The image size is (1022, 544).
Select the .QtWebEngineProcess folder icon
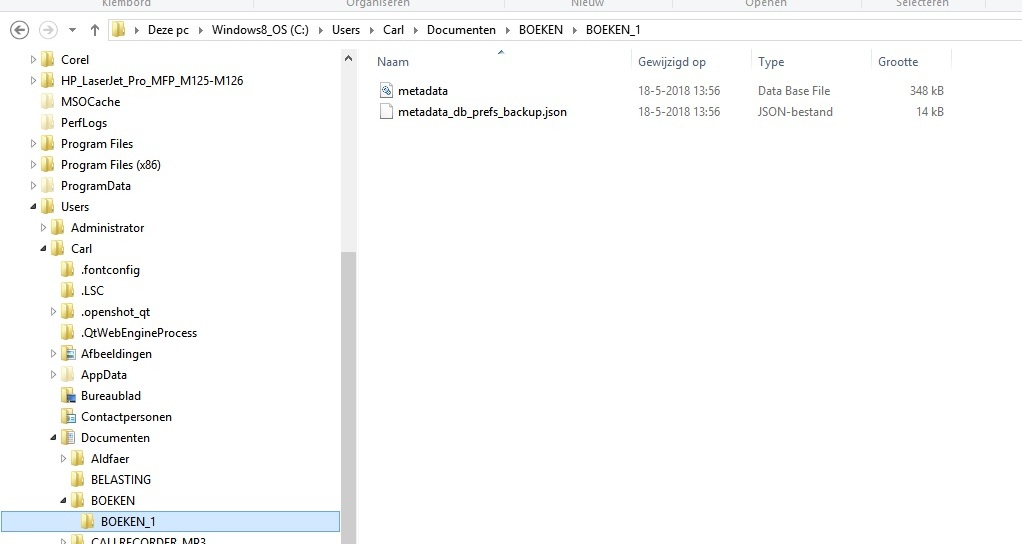(x=68, y=333)
